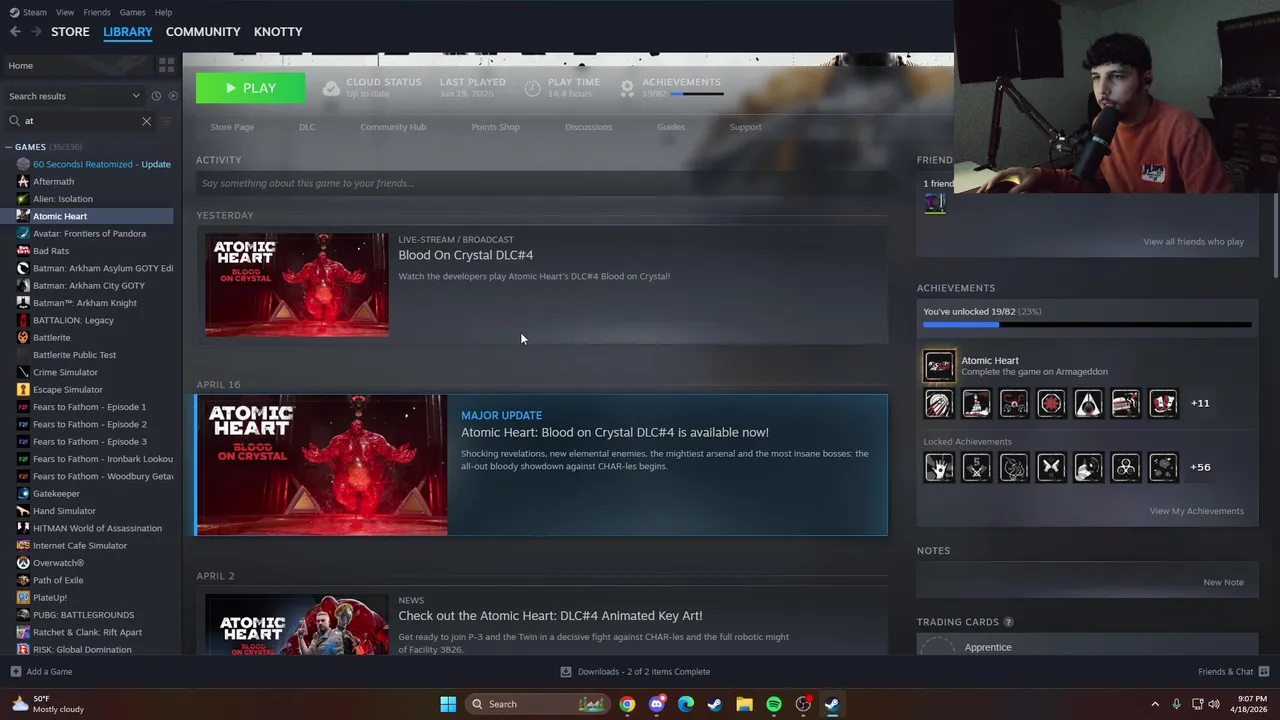This screenshot has height=720, width=1280.
Task: Open the major update Blood on Crystal thumbnail
Action: pyautogui.click(x=322, y=465)
